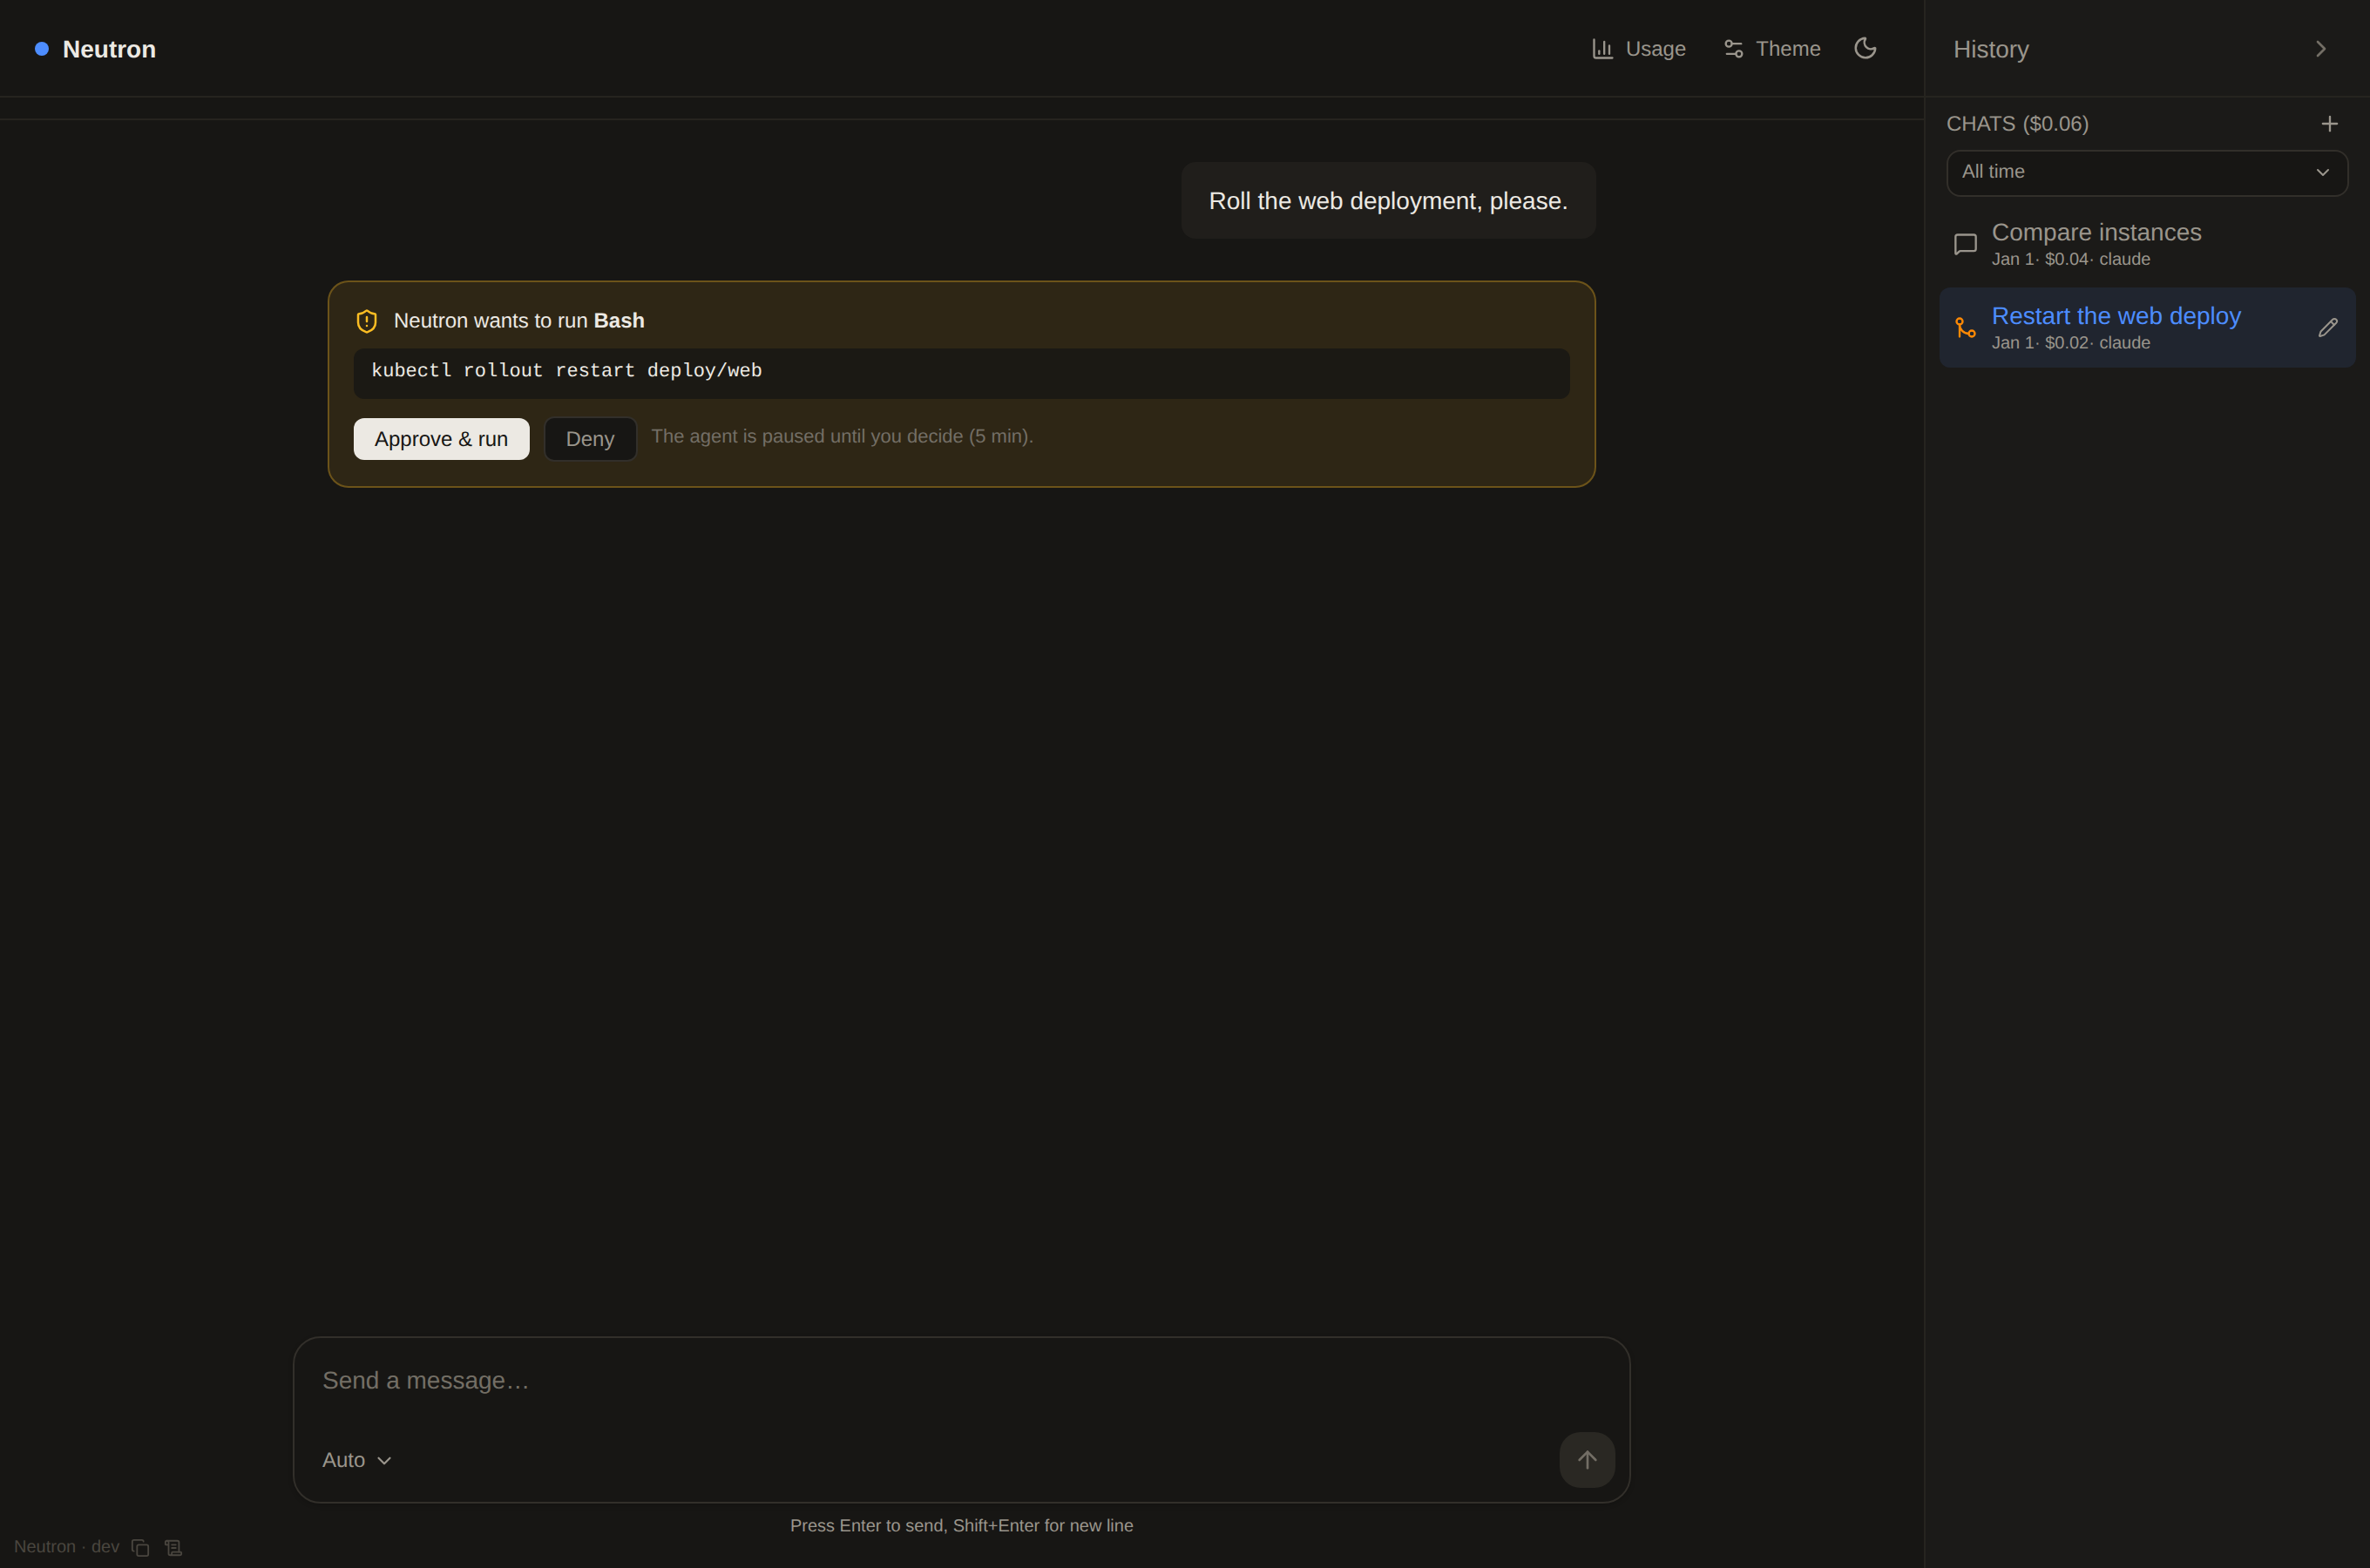
Task: Click 'Press Enter to send' hint text
Action: tap(961, 1525)
